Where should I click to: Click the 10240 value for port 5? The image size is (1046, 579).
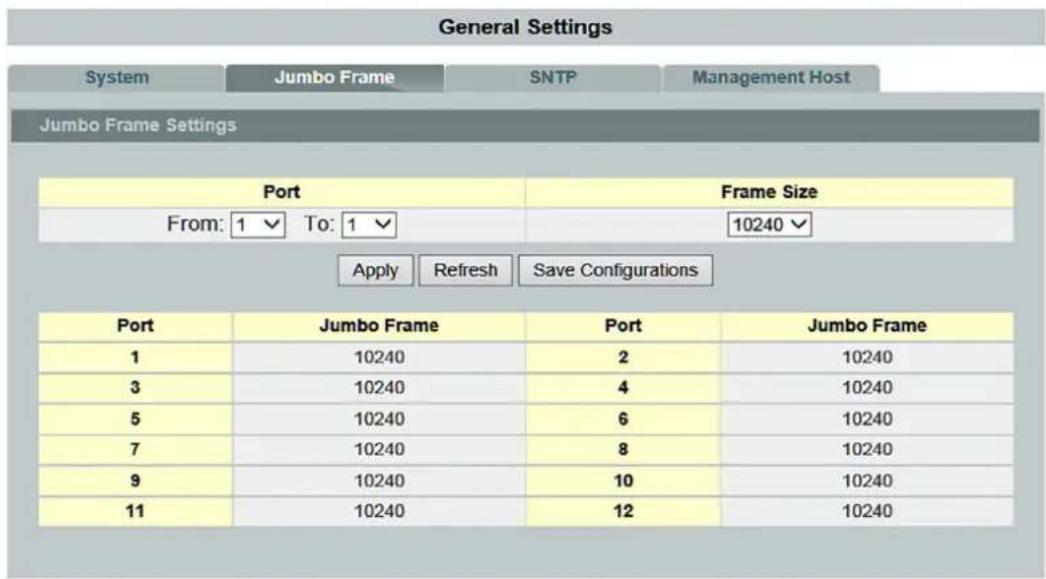coord(380,419)
